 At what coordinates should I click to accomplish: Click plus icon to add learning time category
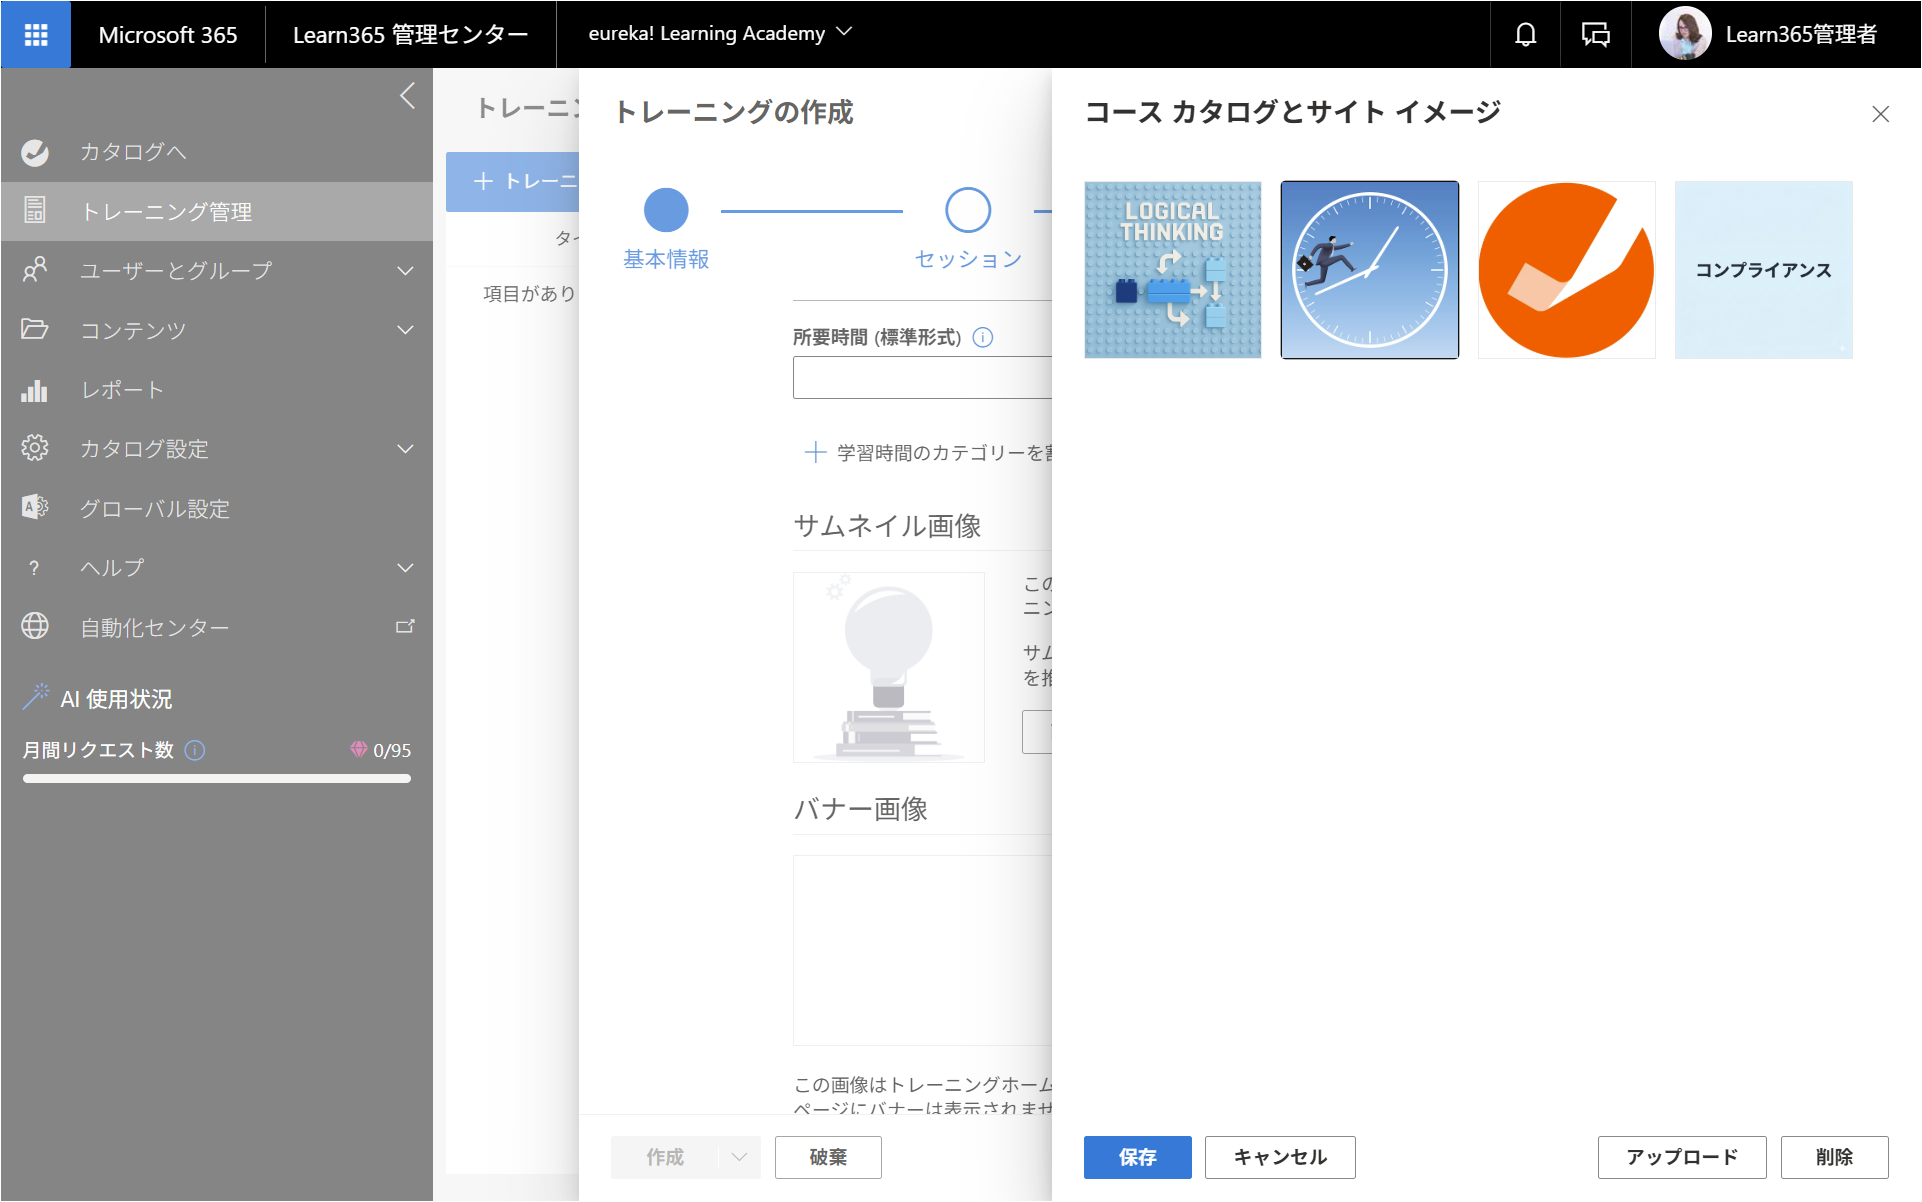pos(815,452)
